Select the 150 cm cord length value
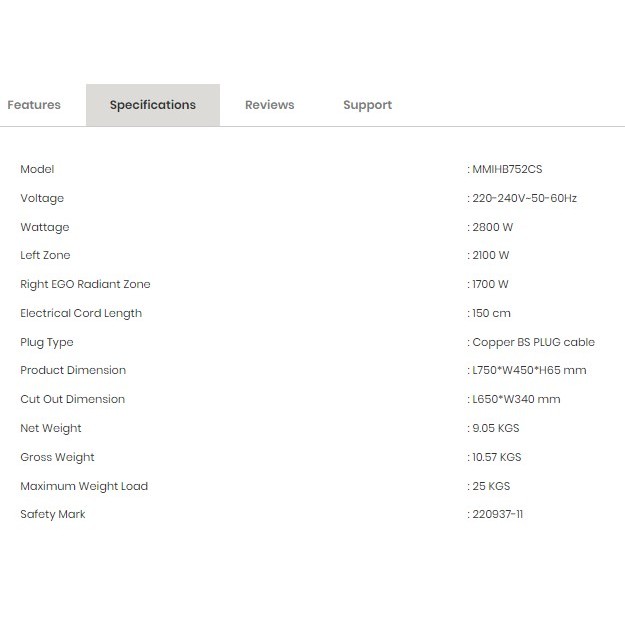Screen dimensions: 625x625 point(491,314)
